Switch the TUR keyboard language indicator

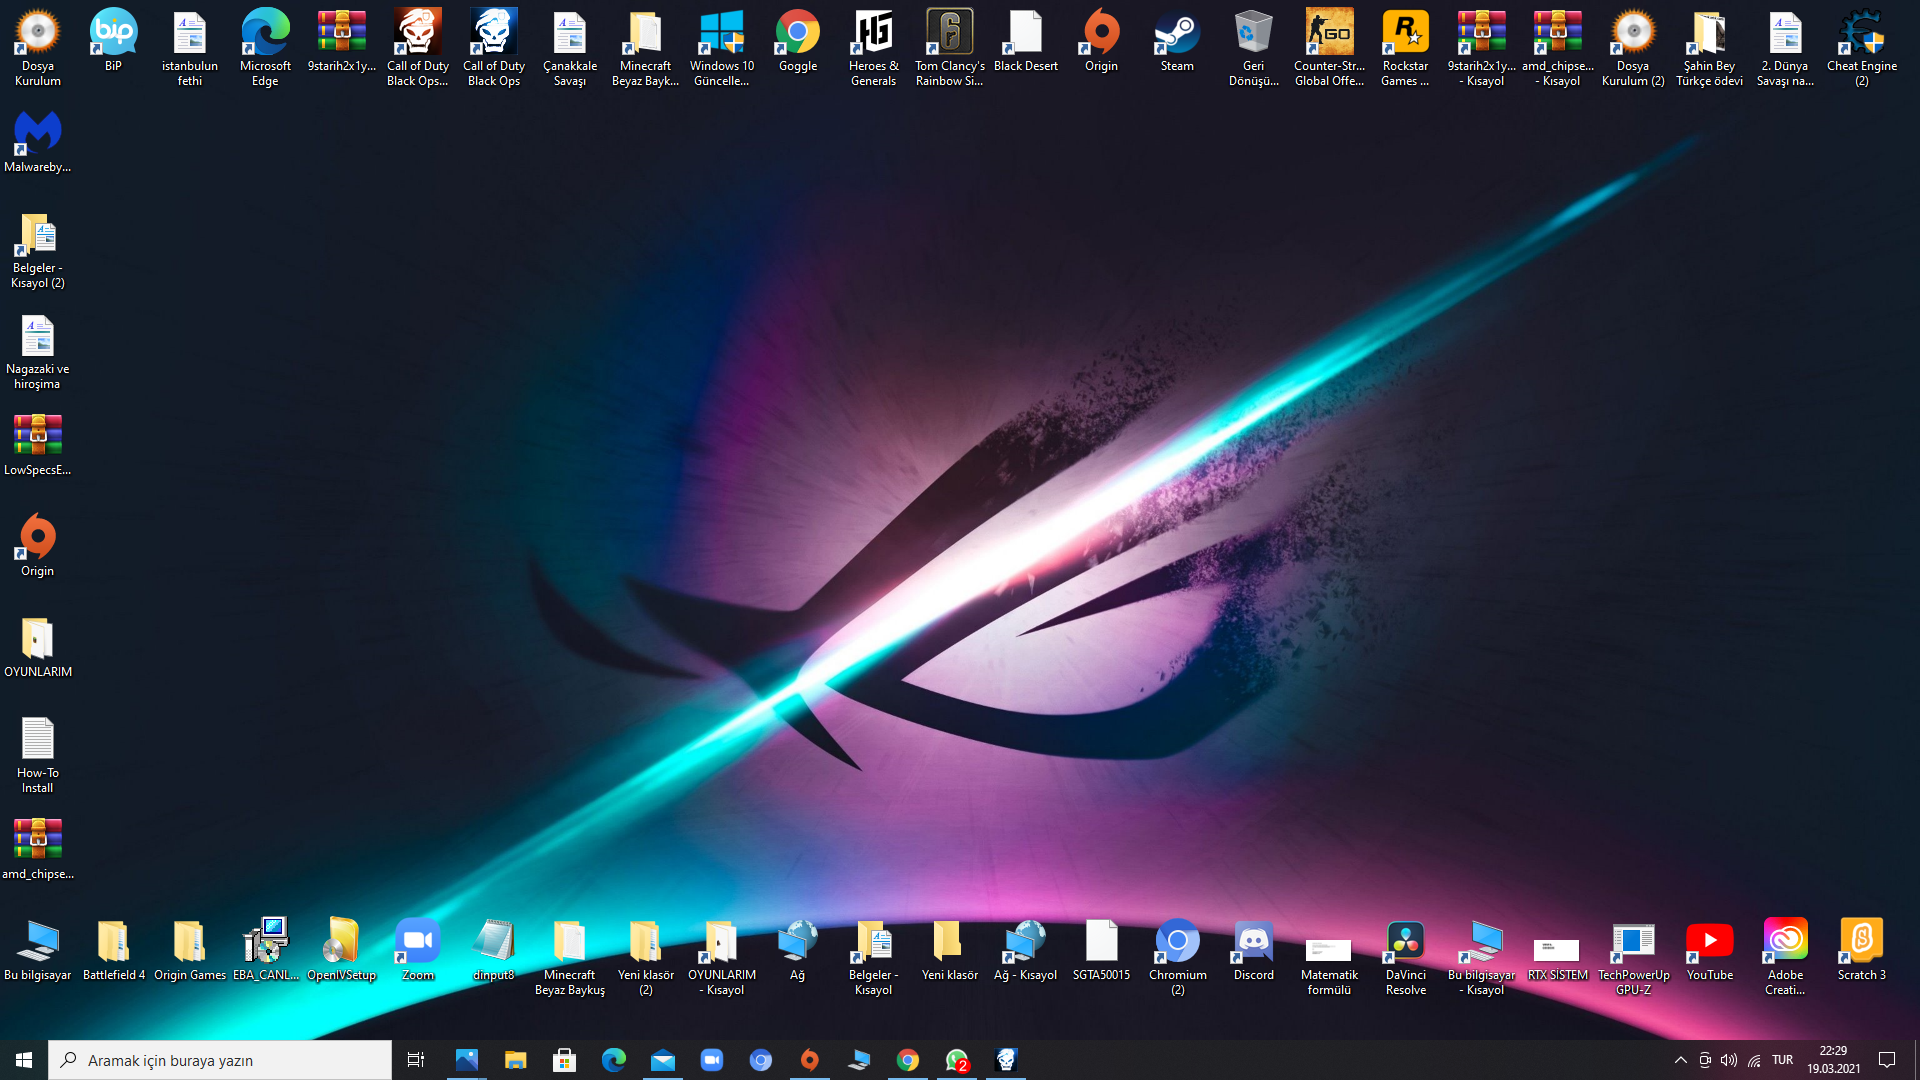coord(1782,1060)
